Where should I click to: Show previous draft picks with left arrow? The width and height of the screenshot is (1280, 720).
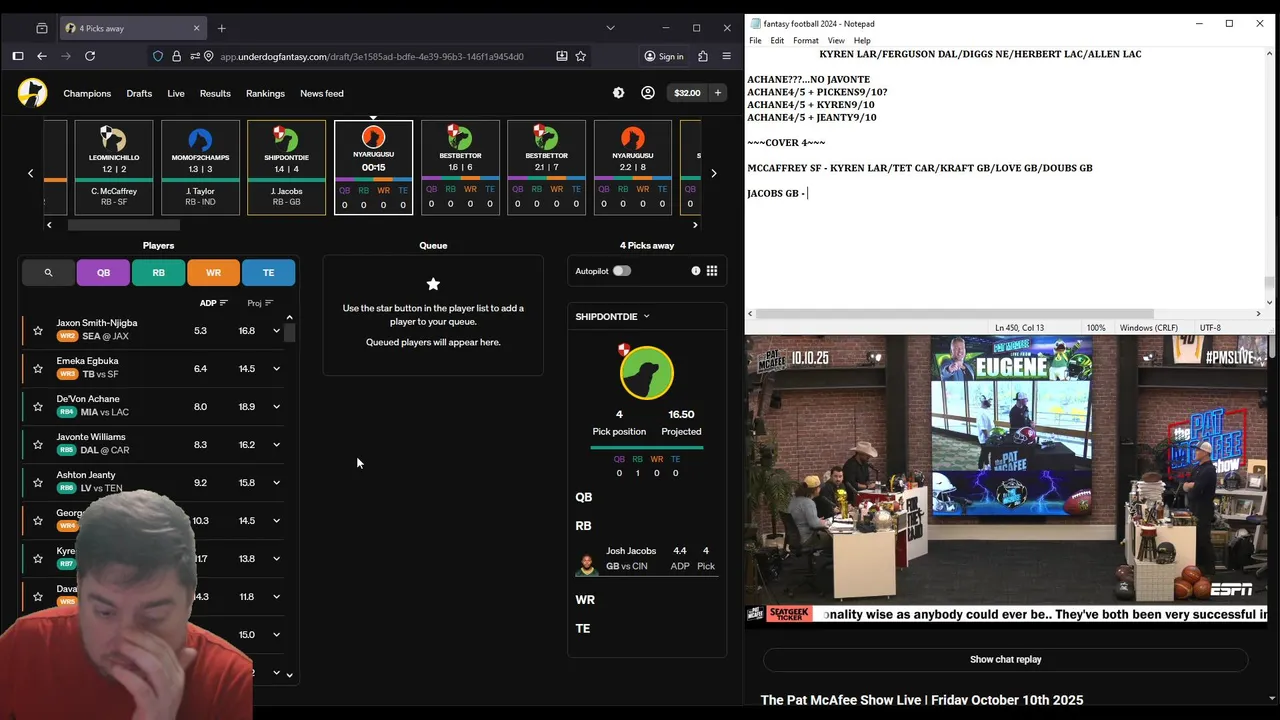click(x=30, y=173)
